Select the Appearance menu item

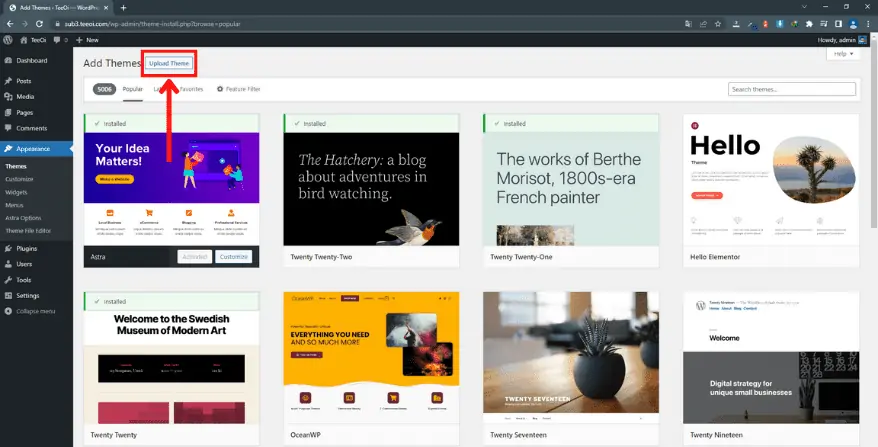[36, 148]
